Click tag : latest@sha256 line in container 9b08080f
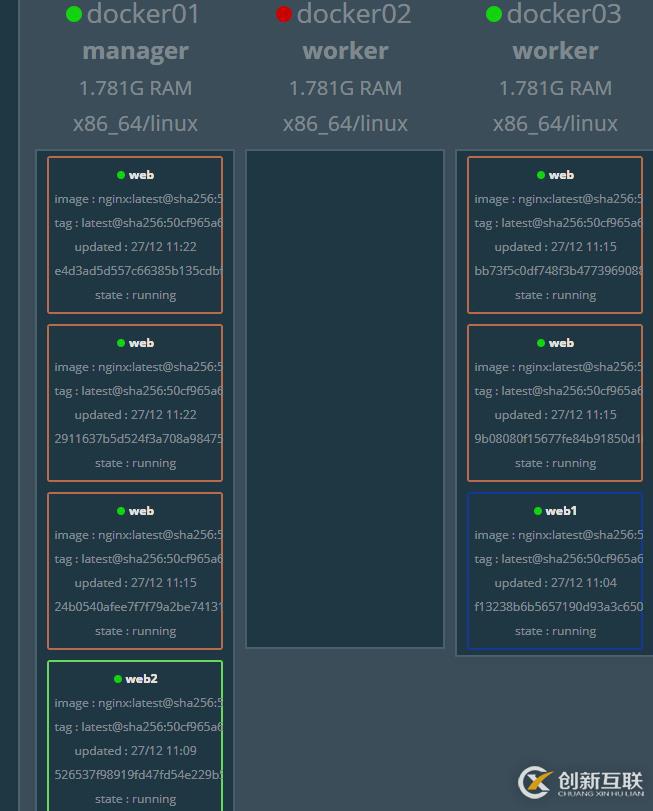 [x=558, y=392]
